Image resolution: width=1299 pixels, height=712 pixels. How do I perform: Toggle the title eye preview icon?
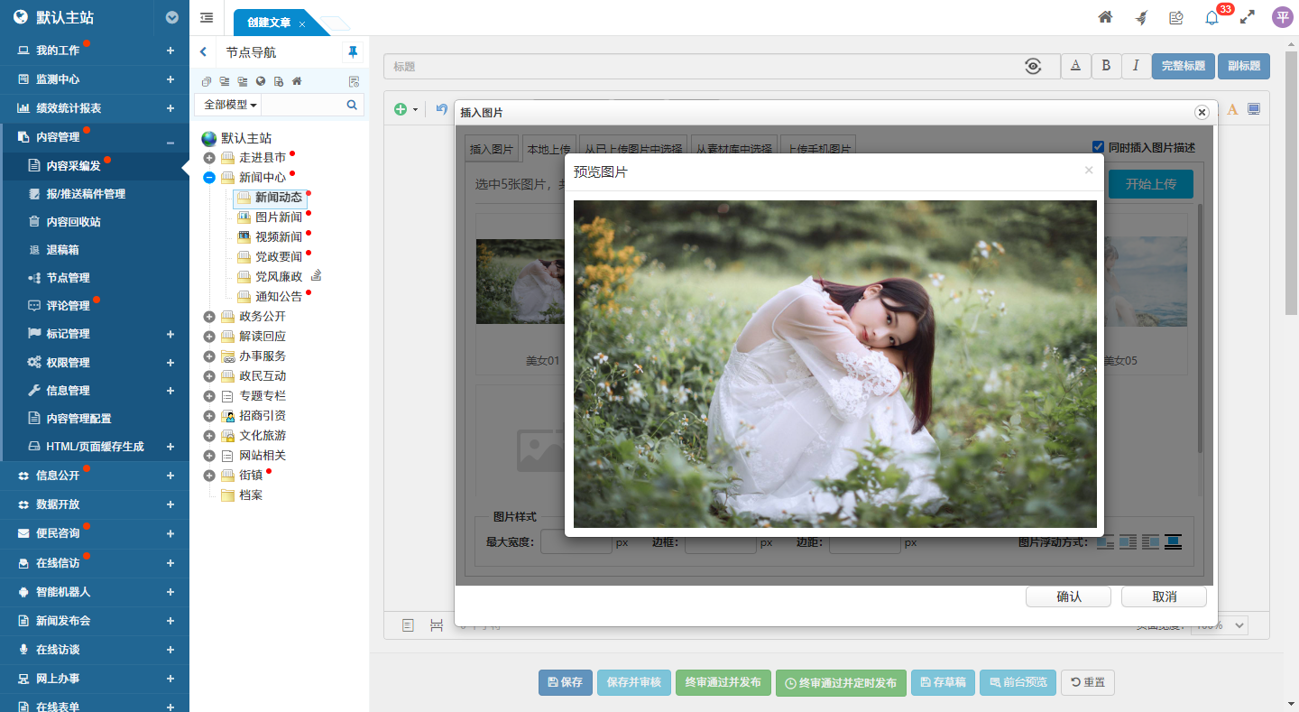[1033, 66]
